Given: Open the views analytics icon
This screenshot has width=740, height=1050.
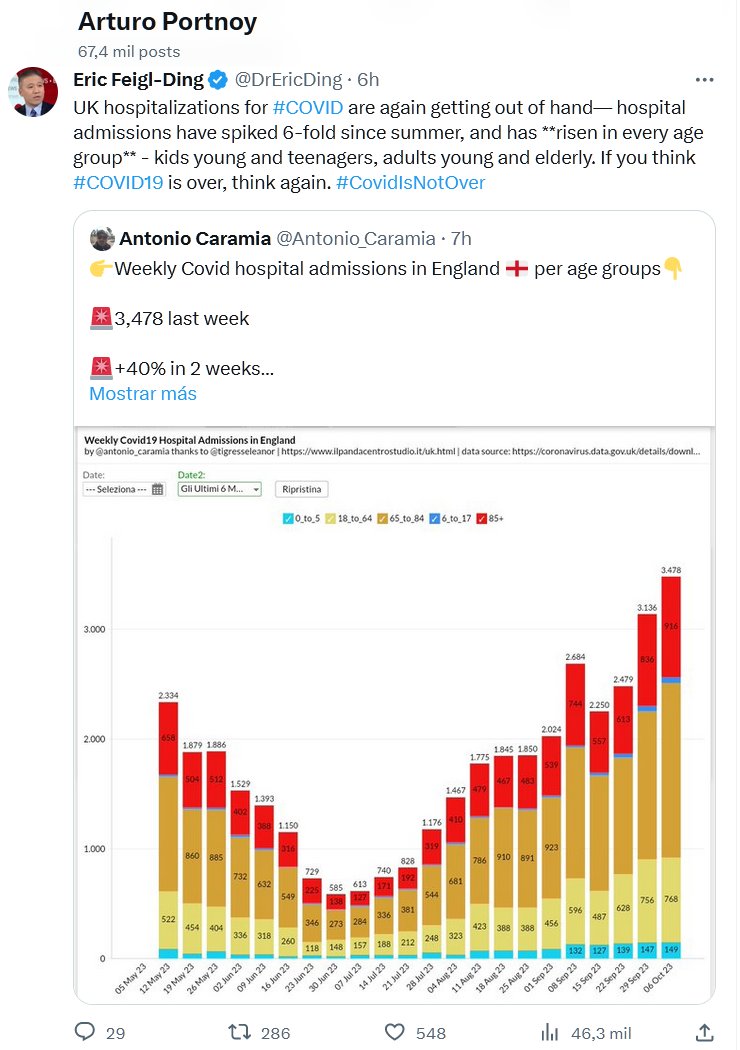Looking at the screenshot, I should click(549, 1031).
